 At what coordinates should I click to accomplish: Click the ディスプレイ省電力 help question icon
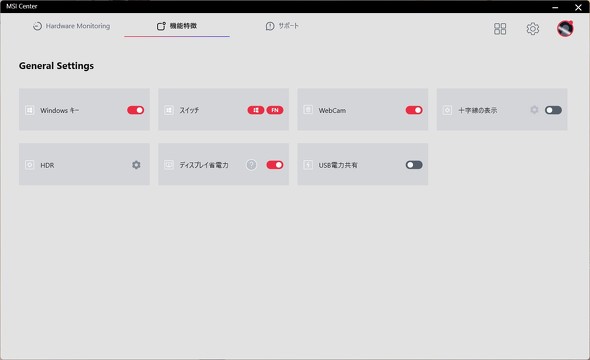251,165
